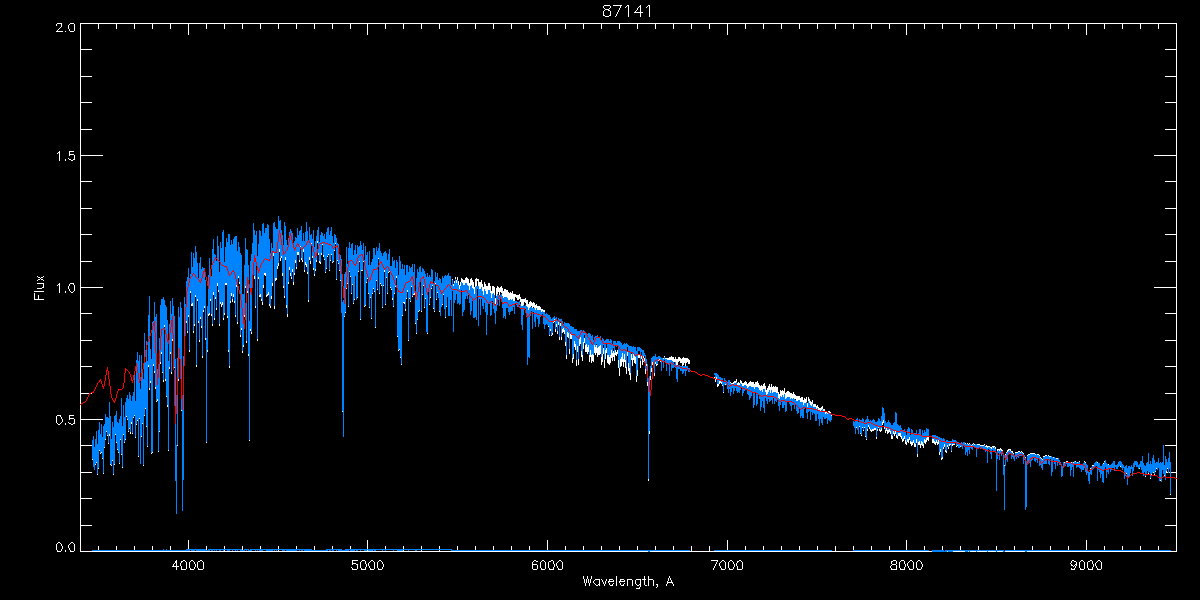Pick the 0.5 flux tick label
The image size is (1200, 600).
pyautogui.click(x=65, y=419)
